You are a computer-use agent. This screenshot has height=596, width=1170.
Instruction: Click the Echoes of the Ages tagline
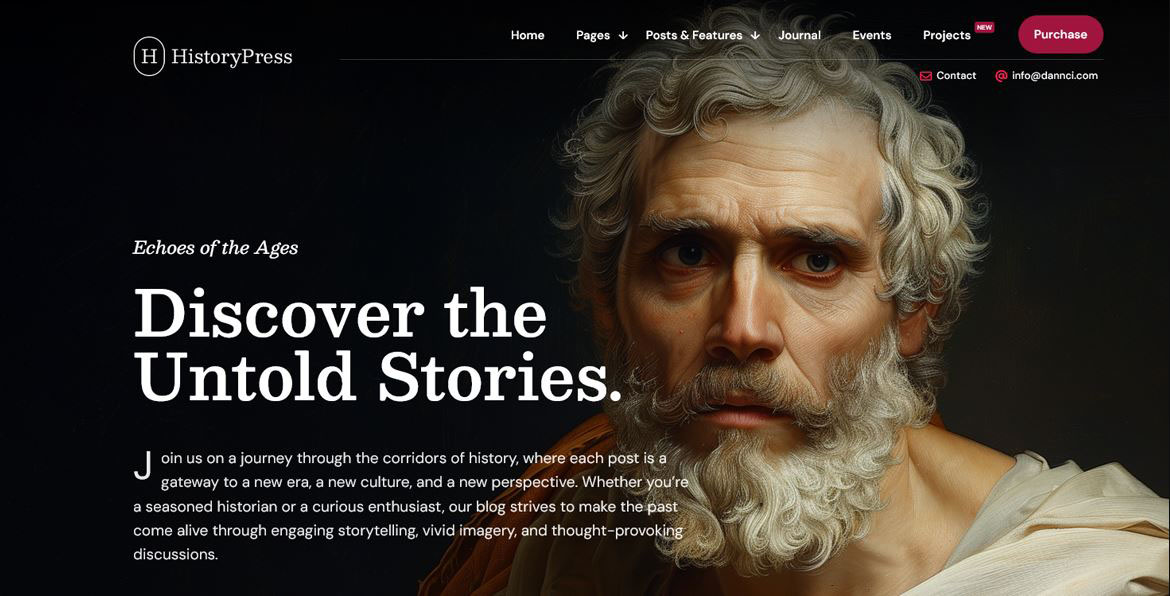(215, 248)
